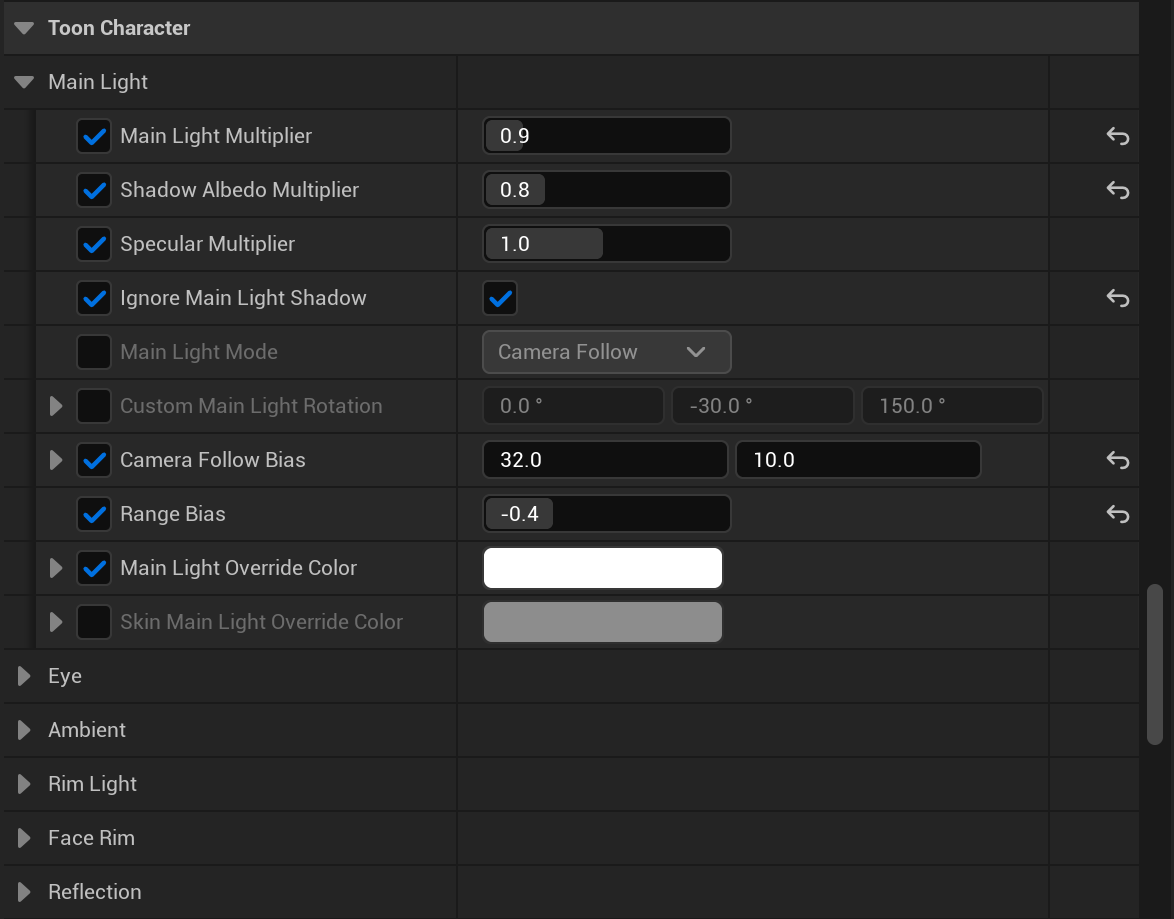
Task: Open the Main Light Mode Camera Follow dropdown
Action: click(606, 352)
